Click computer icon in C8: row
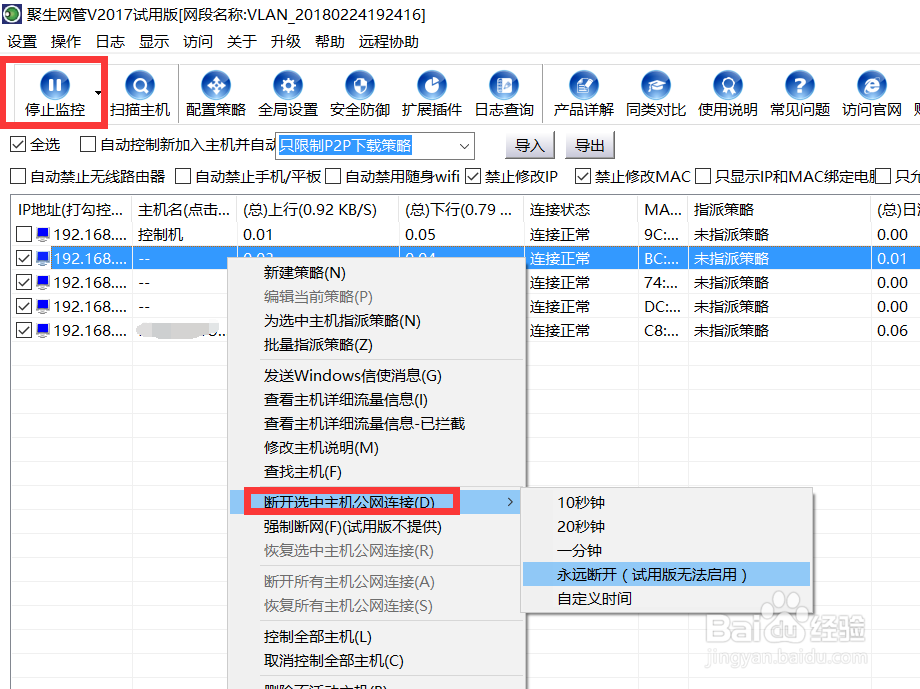 (x=43, y=331)
